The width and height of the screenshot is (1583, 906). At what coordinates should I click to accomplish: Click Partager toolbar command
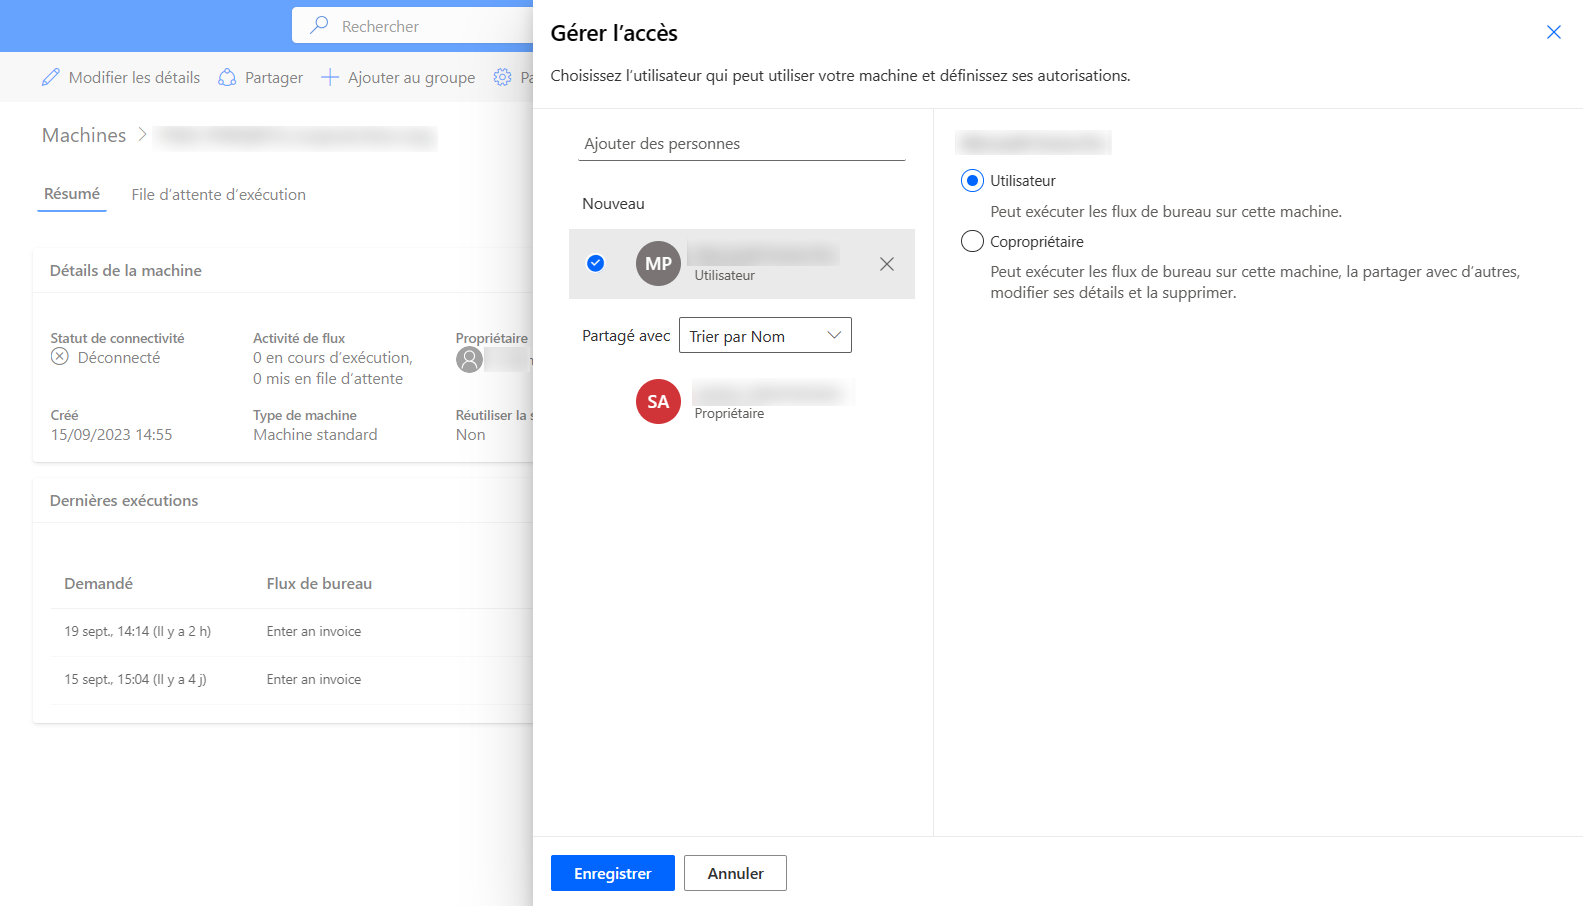coord(261,77)
